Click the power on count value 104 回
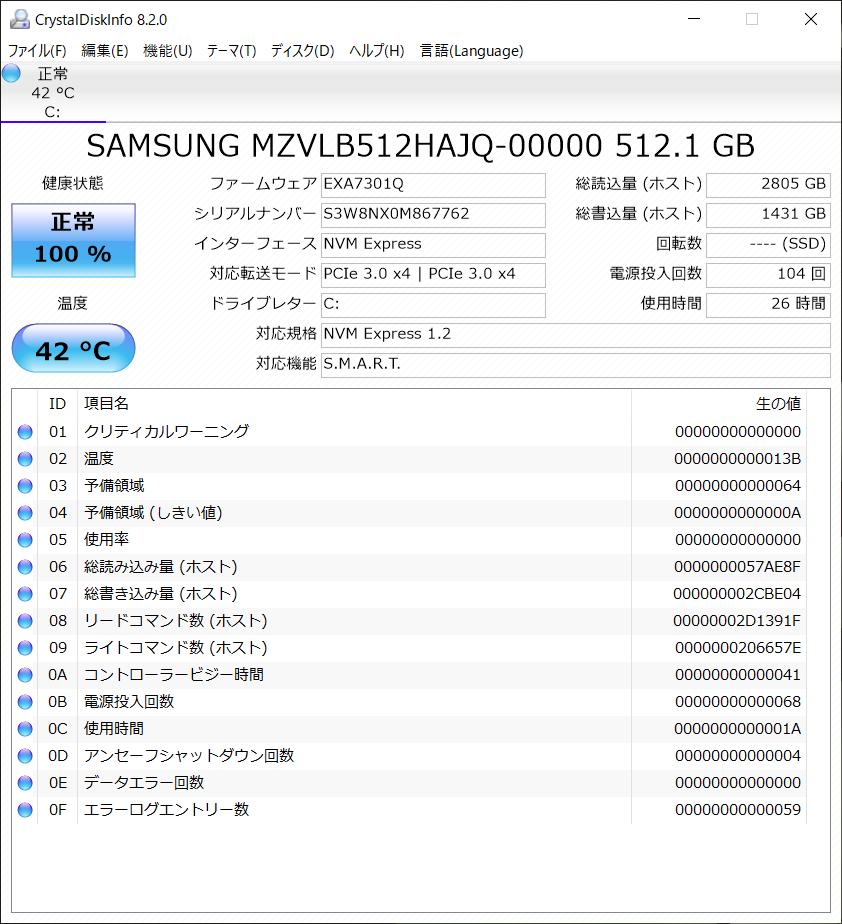The image size is (842, 924). (x=768, y=275)
